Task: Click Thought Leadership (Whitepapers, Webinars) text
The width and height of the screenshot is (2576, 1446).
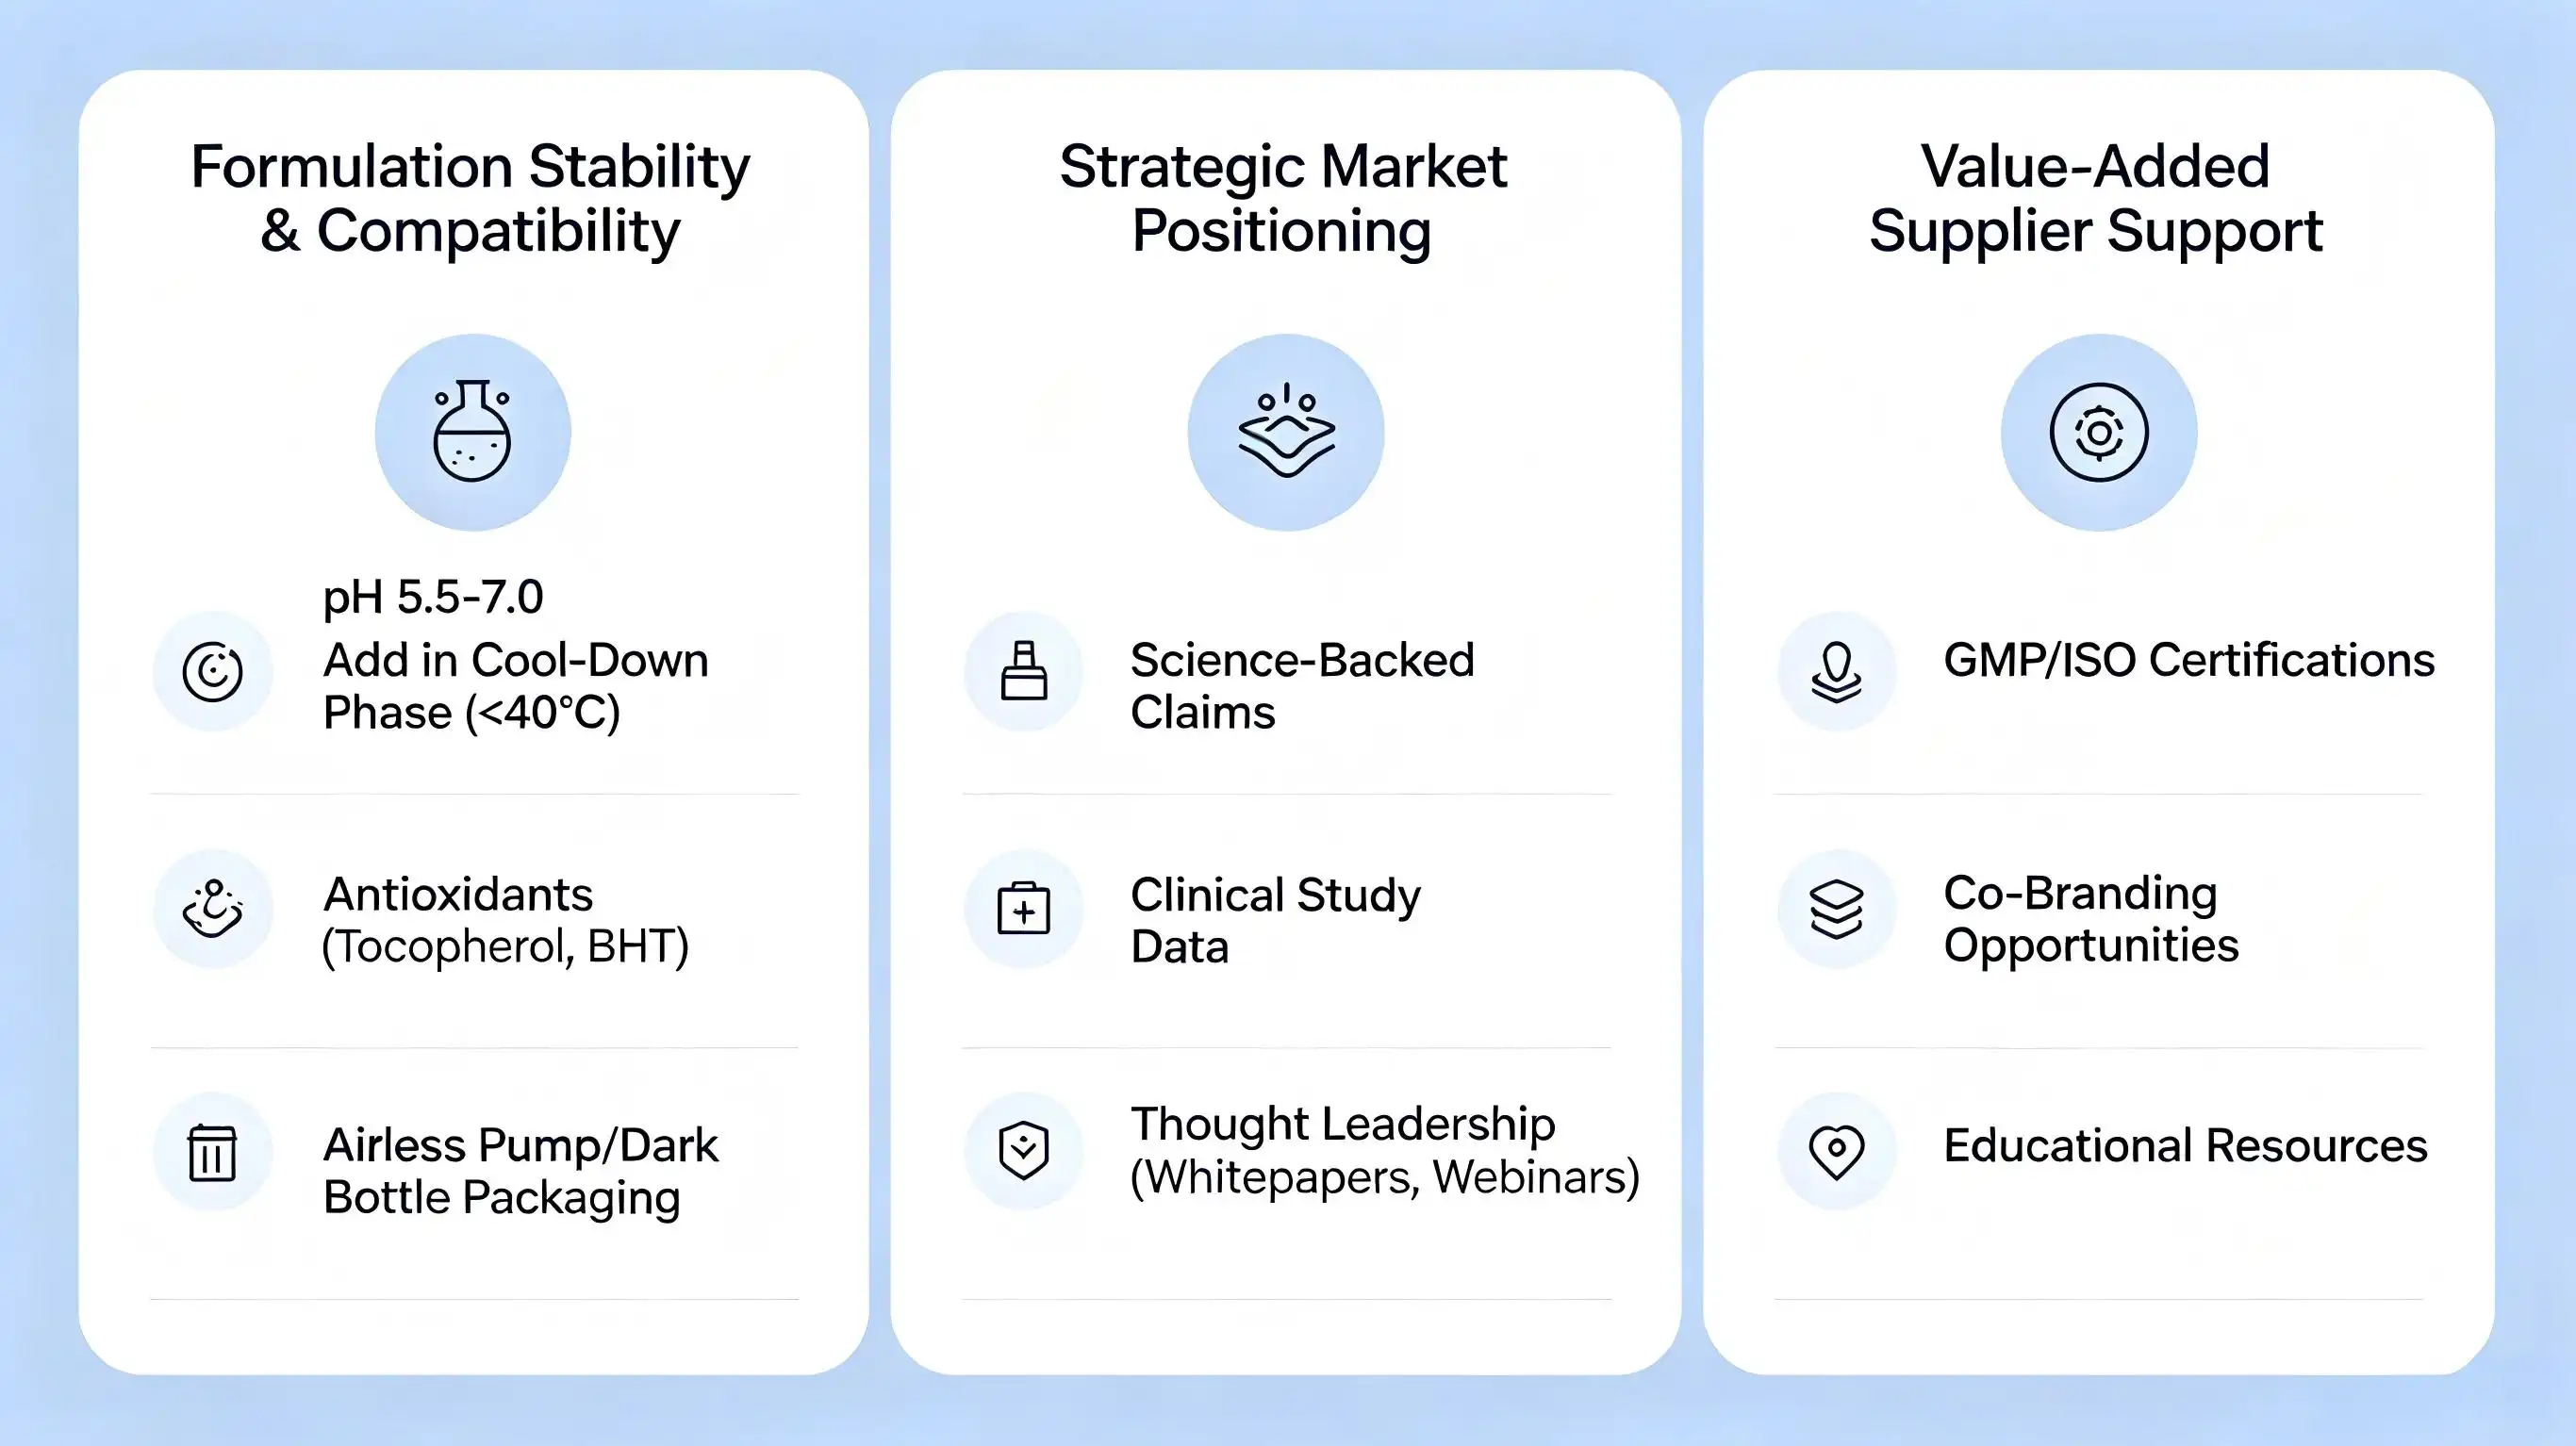Action: [1385, 1151]
